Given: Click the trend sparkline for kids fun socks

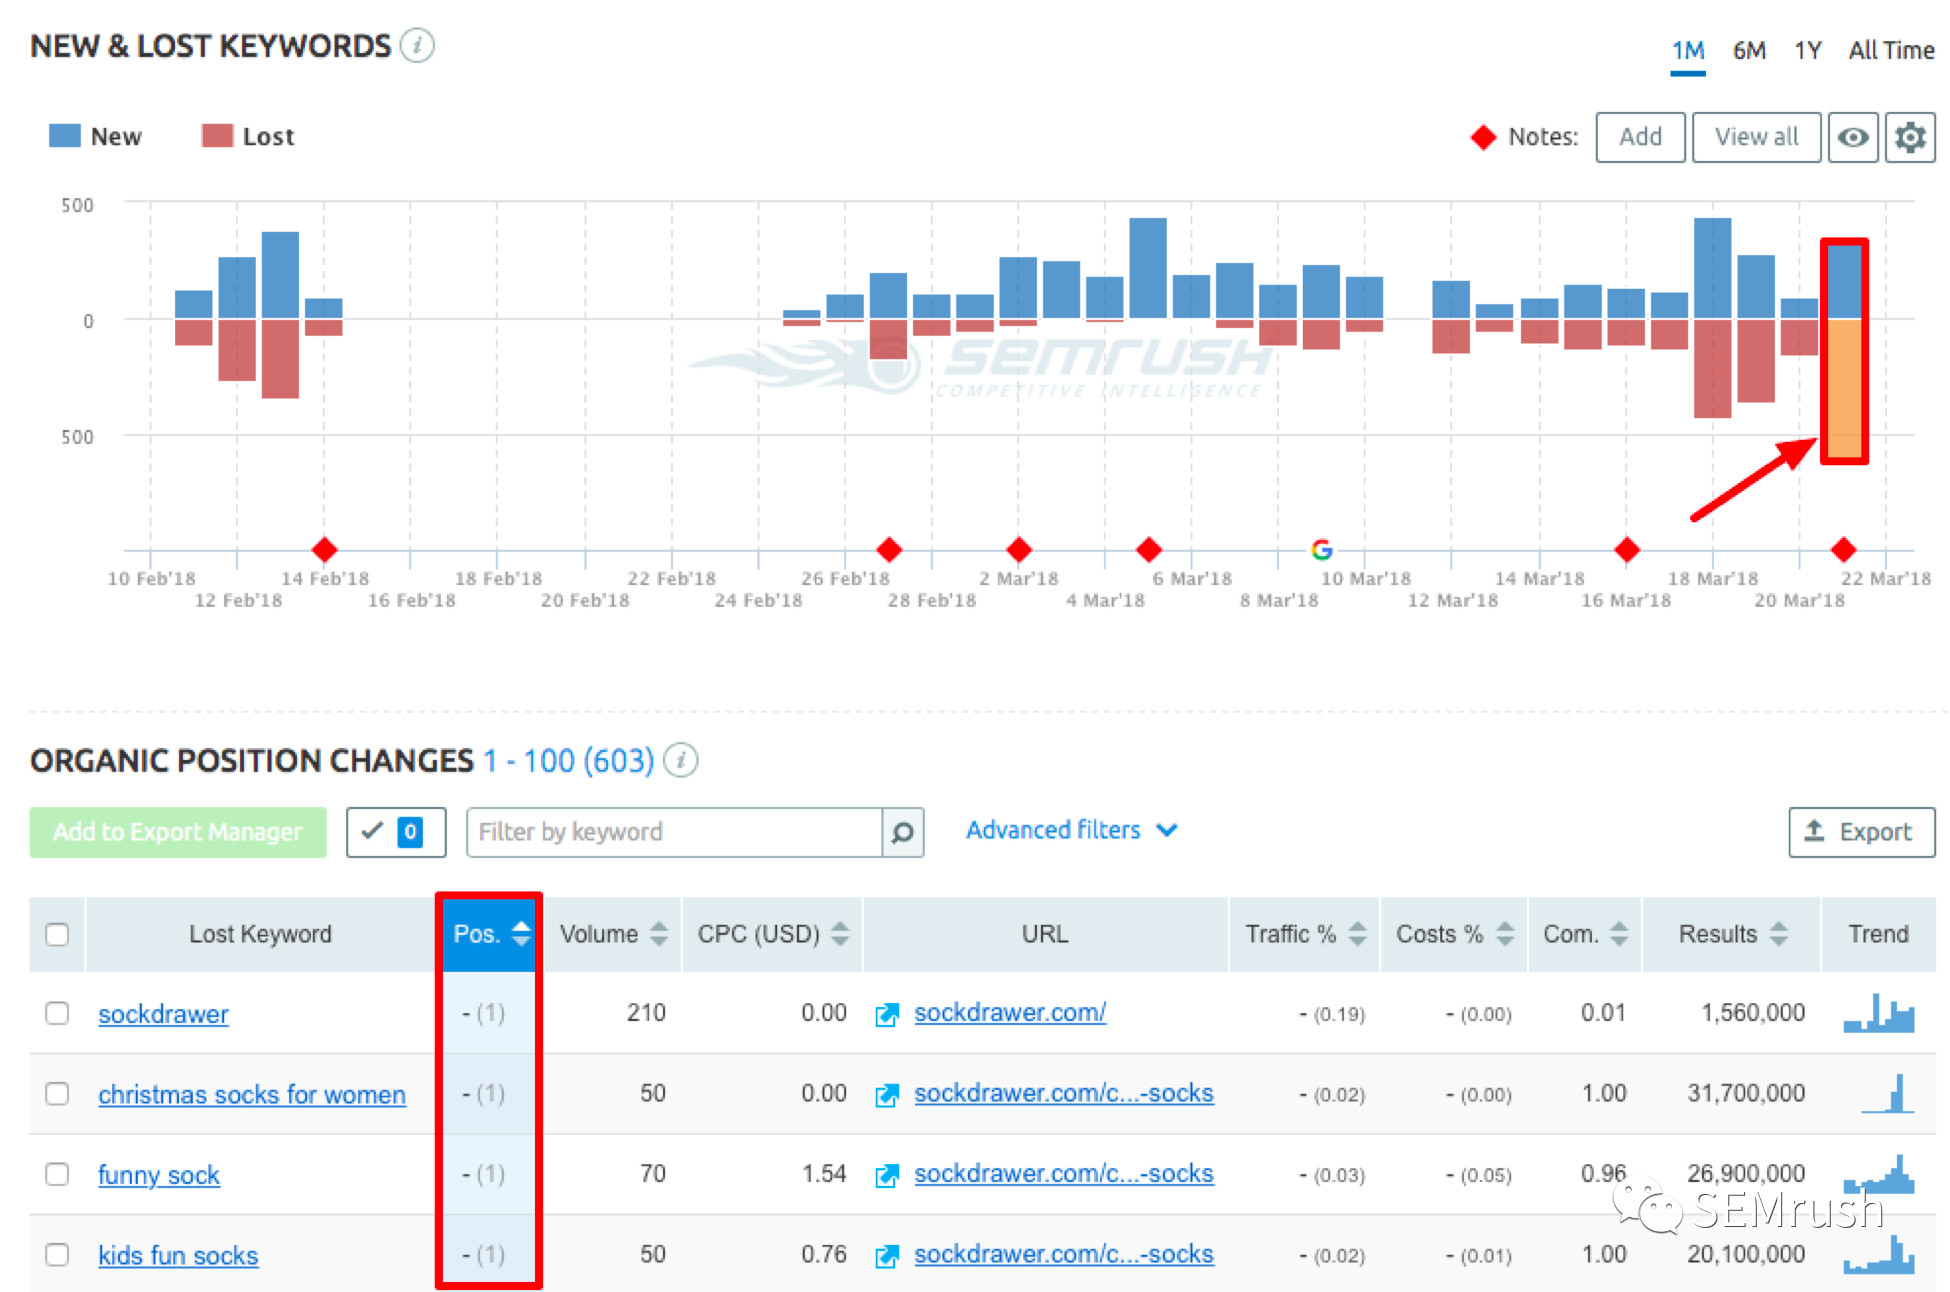Looking at the screenshot, I should [1879, 1255].
